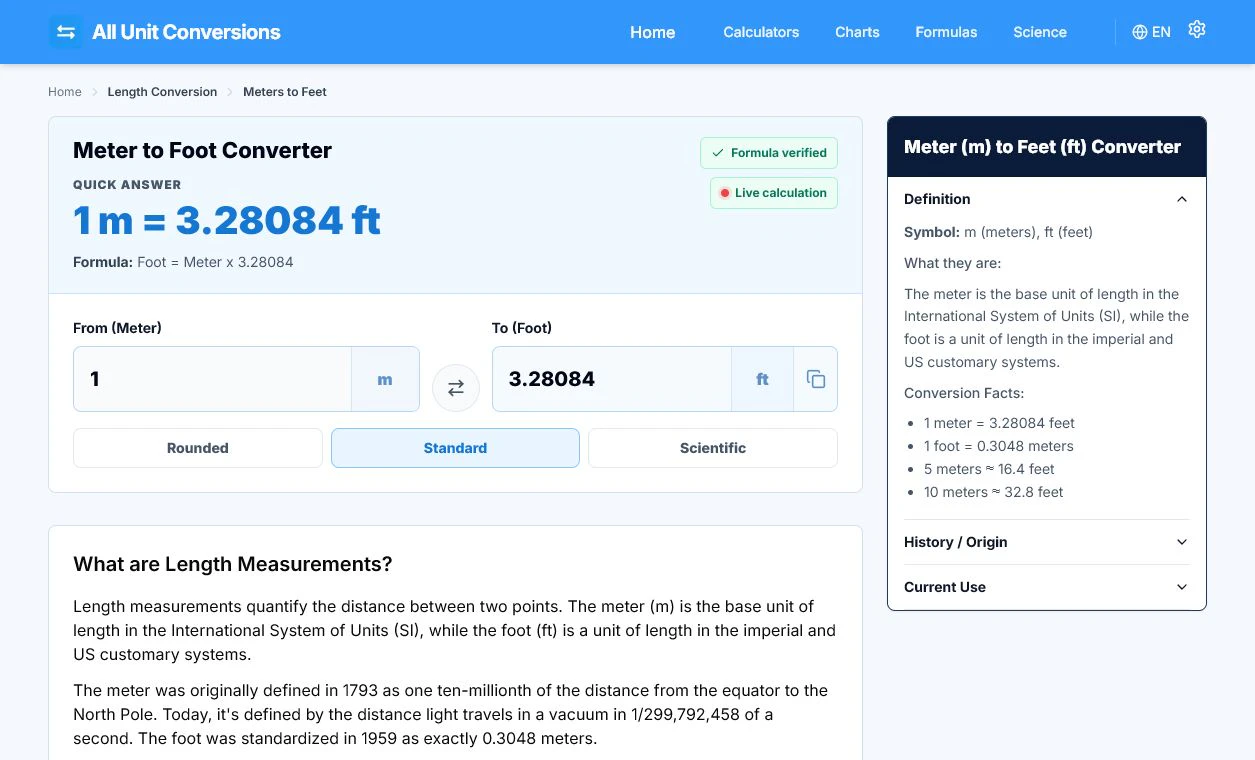The image size is (1255, 760).
Task: Click the breadcrumb chevron after Home
Action: pos(95,92)
